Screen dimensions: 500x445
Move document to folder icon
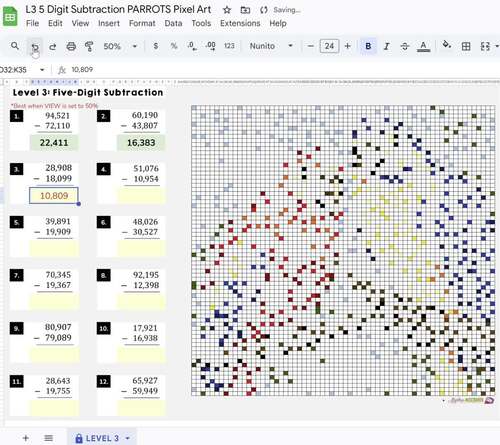245,10
